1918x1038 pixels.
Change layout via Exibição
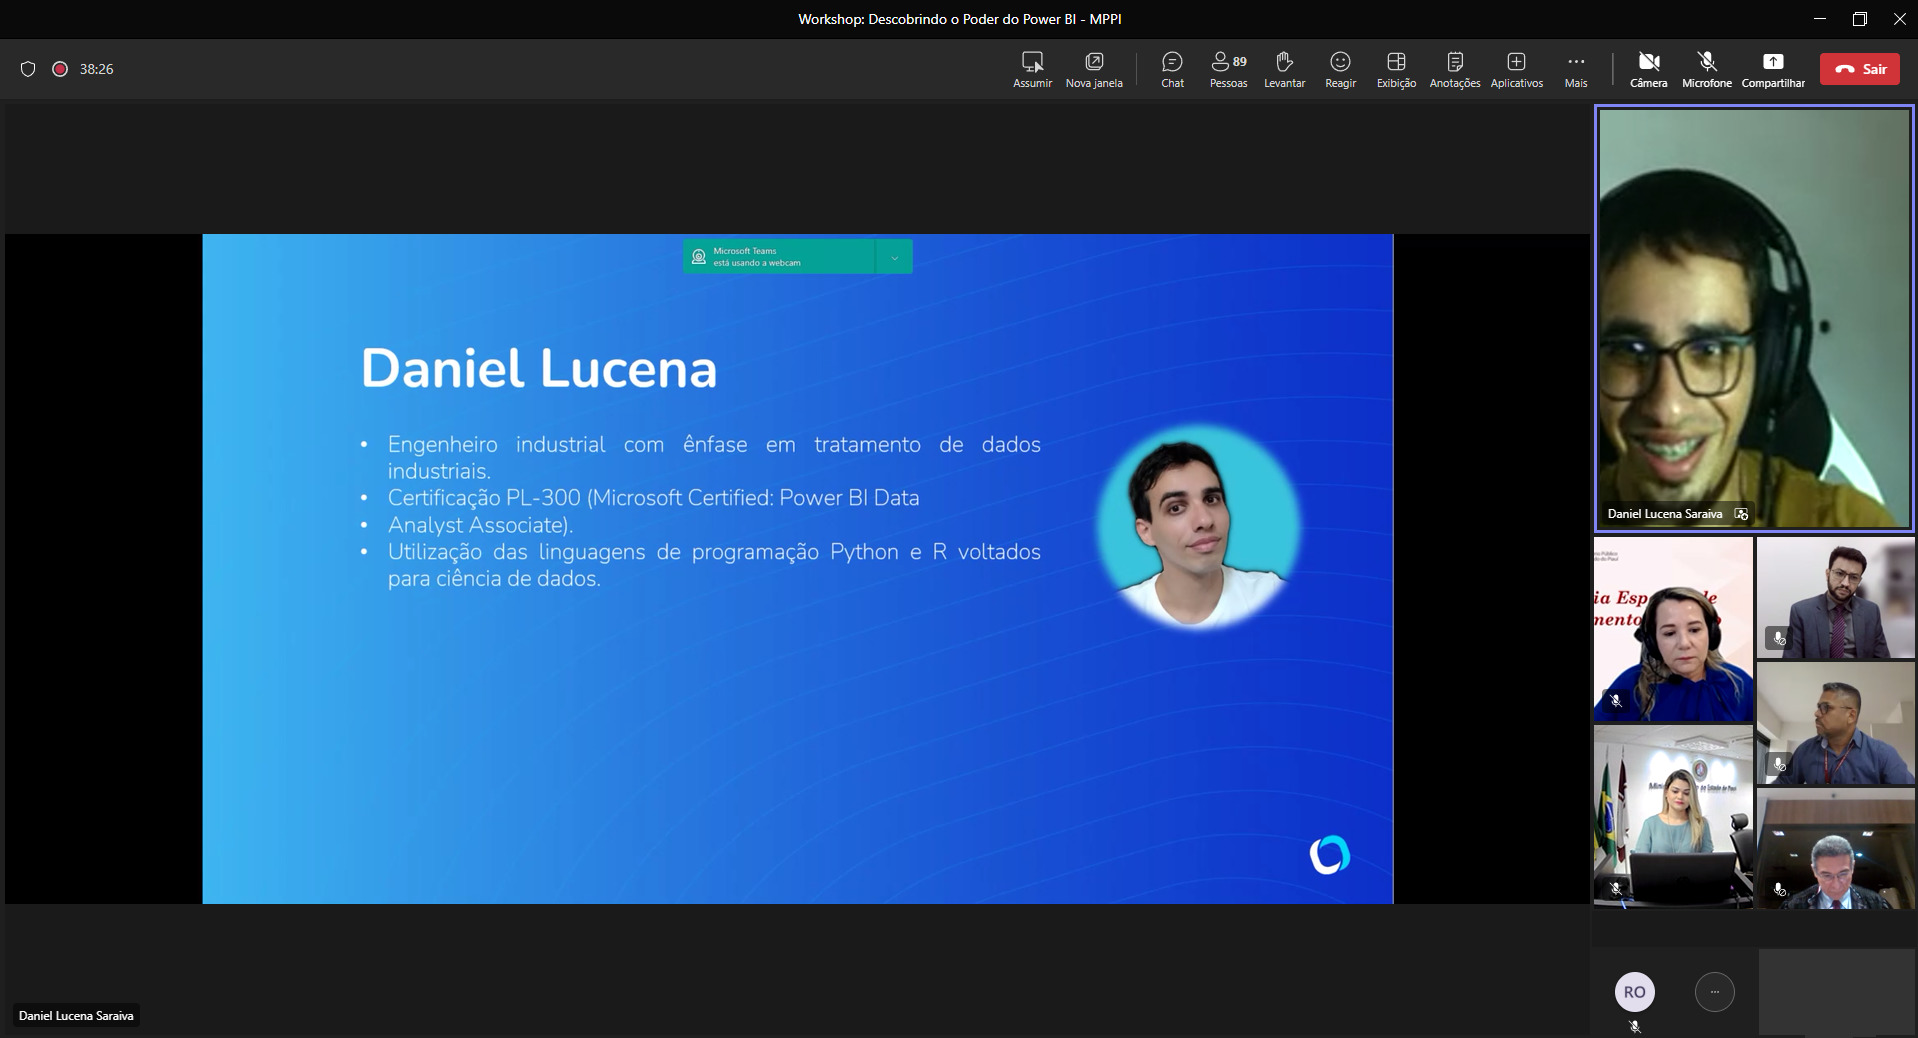[1396, 70]
